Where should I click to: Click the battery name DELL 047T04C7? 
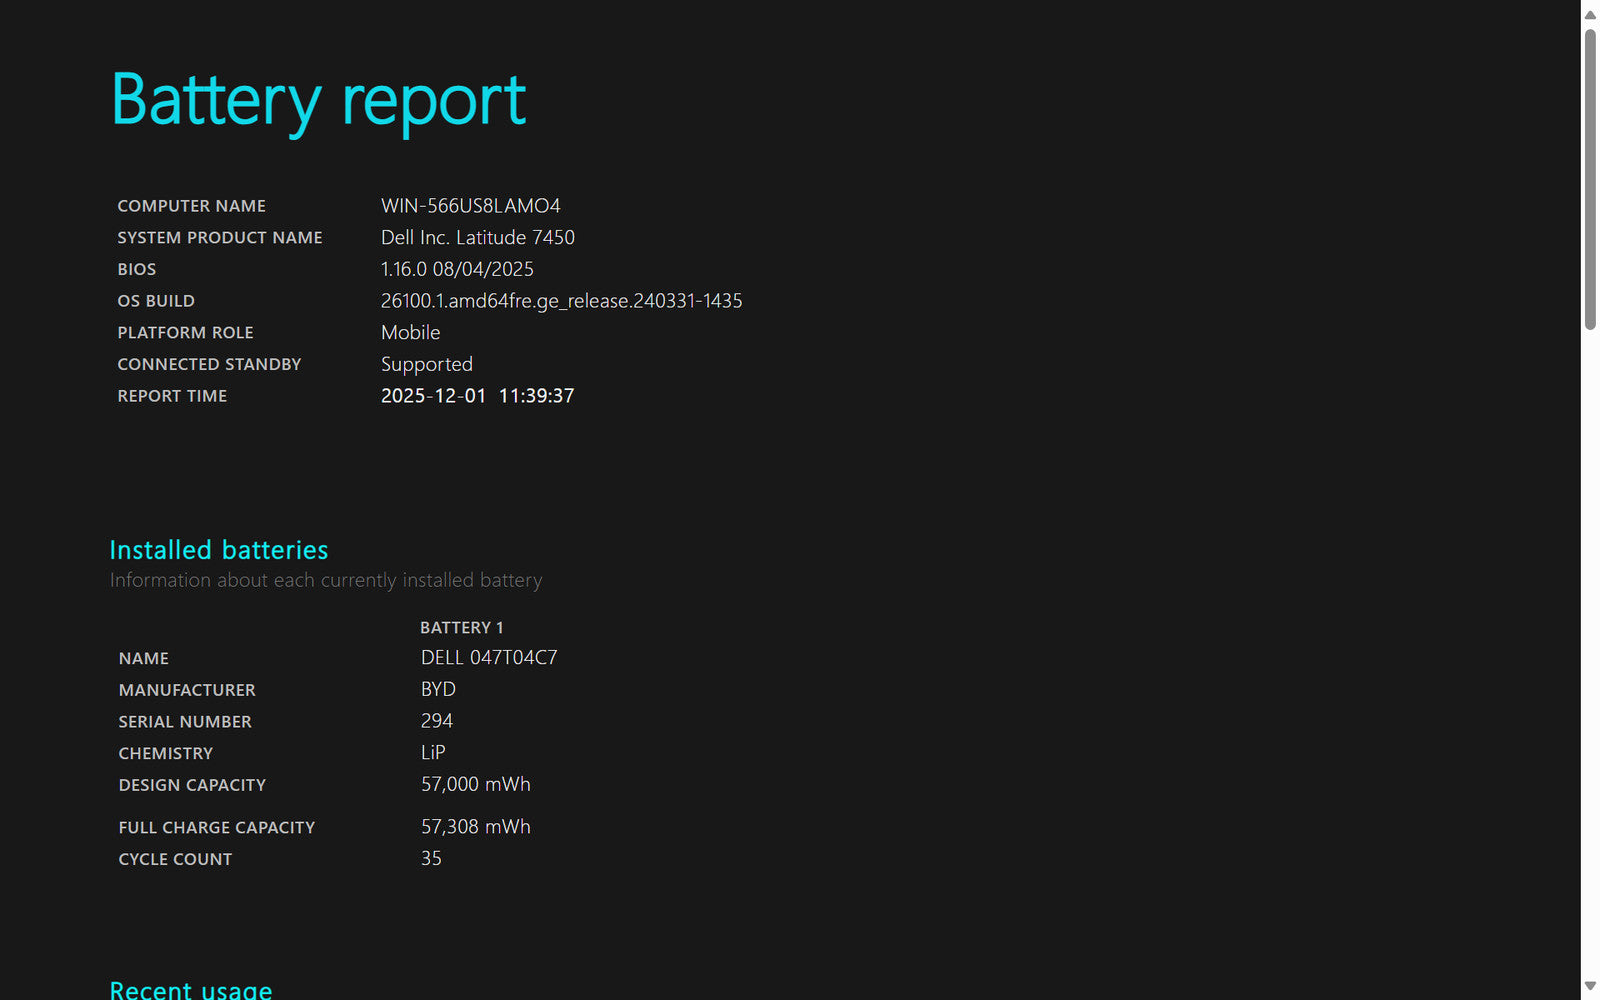pyautogui.click(x=489, y=658)
